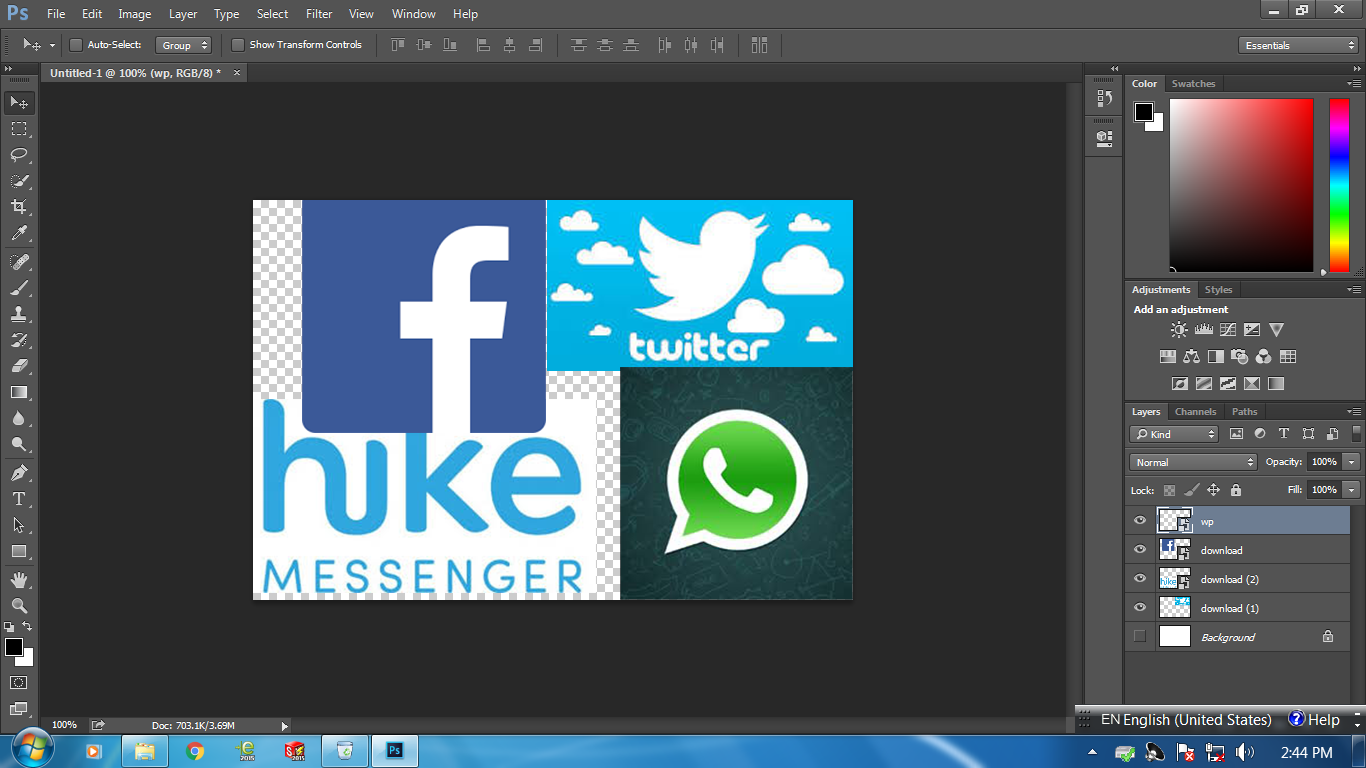The height and width of the screenshot is (768, 1366).
Task: Open Chrome from the taskbar
Action: [195, 750]
